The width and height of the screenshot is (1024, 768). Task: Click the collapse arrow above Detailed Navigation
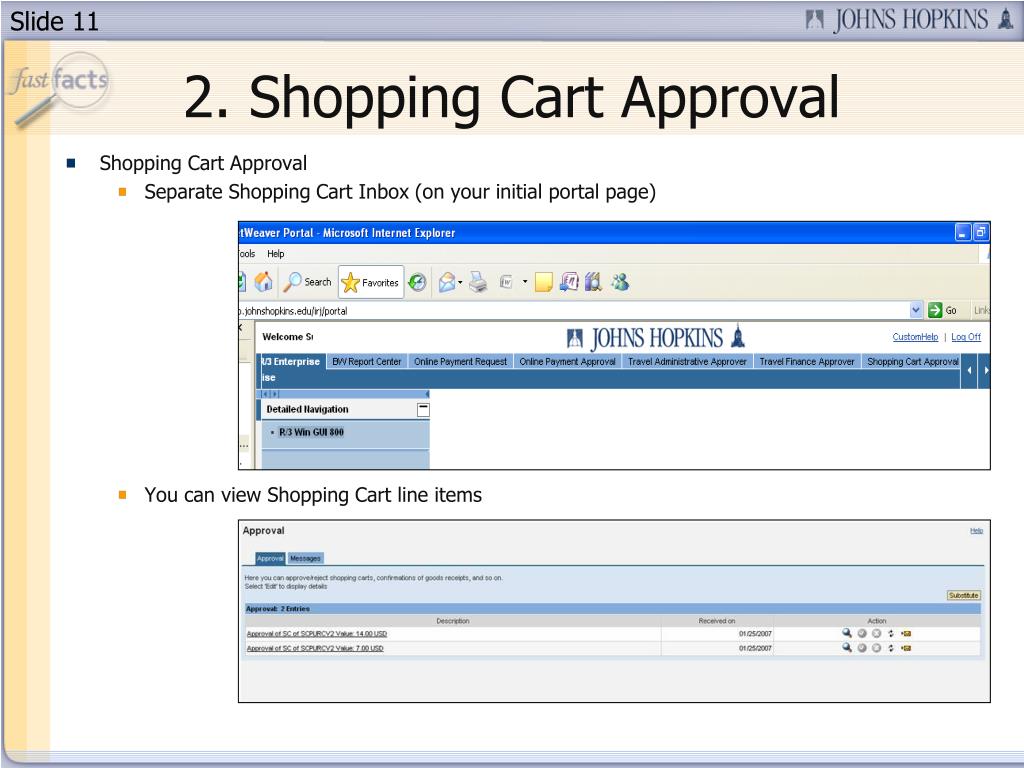click(427, 394)
